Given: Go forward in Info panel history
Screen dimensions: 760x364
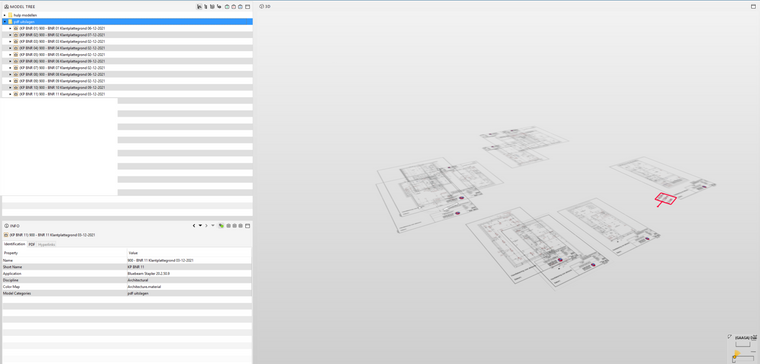Looking at the screenshot, I should (206, 226).
